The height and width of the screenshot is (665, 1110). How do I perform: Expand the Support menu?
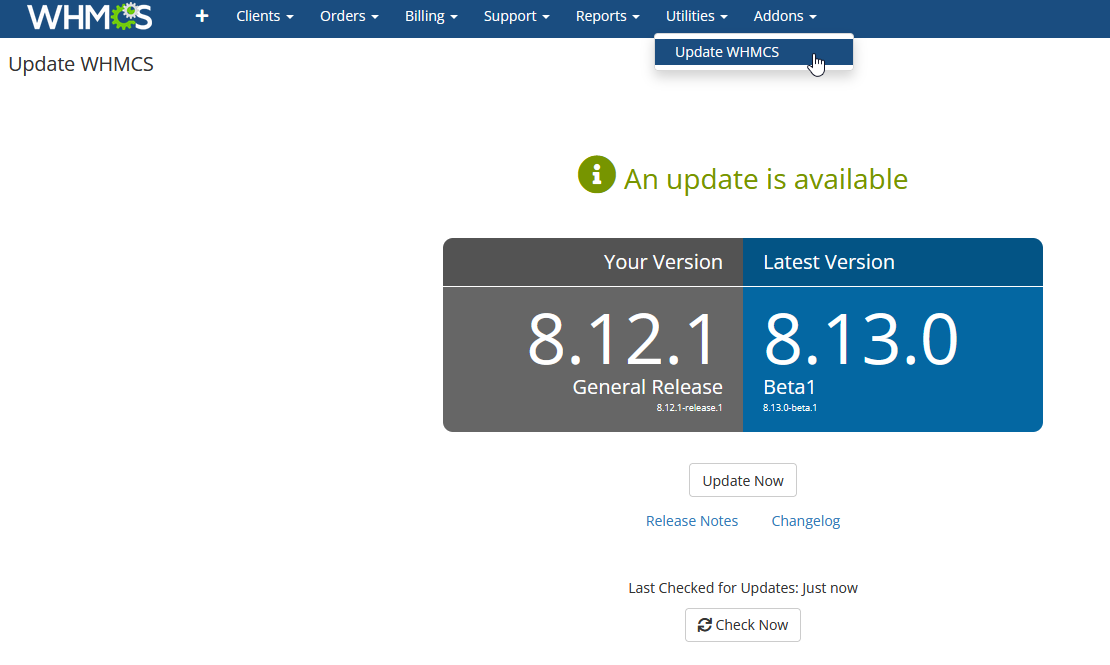[516, 16]
